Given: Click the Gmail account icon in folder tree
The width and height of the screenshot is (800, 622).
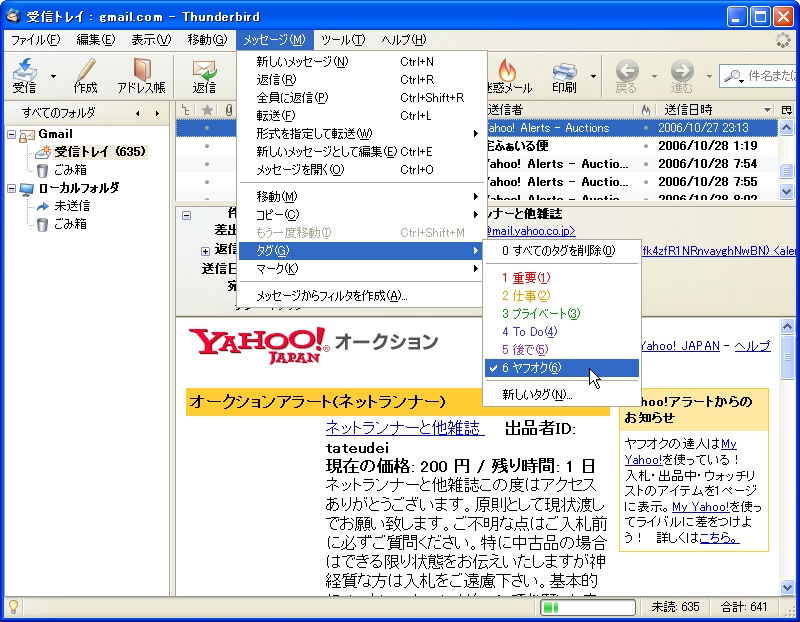Looking at the screenshot, I should click(27, 135).
